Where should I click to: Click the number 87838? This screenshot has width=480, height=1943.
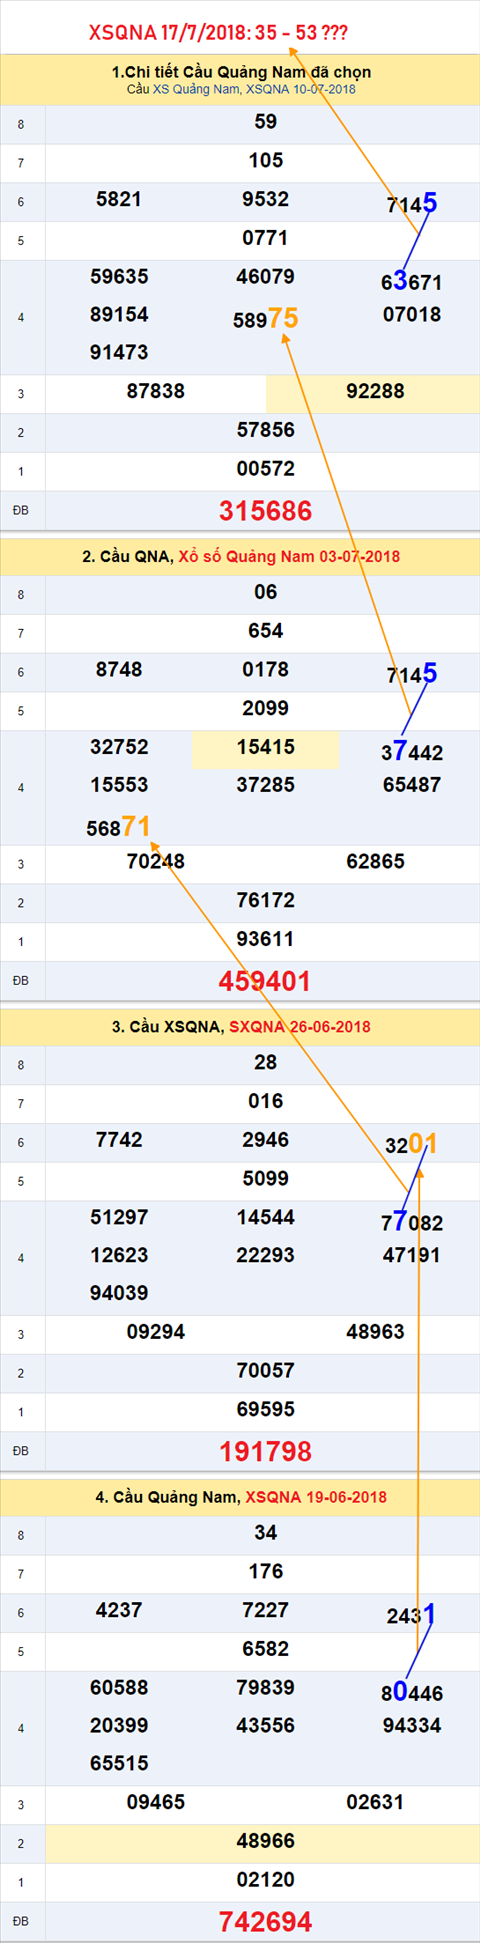coord(156,391)
